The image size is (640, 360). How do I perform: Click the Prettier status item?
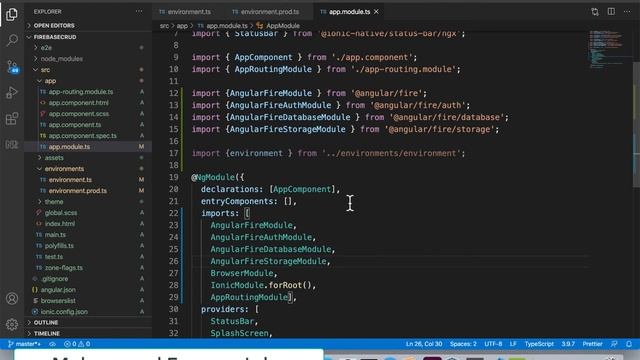click(592, 344)
